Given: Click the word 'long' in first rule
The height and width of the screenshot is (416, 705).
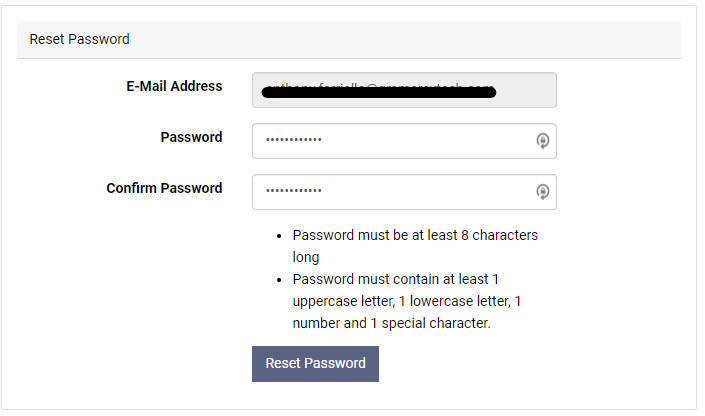Looking at the screenshot, I should pos(306,257).
